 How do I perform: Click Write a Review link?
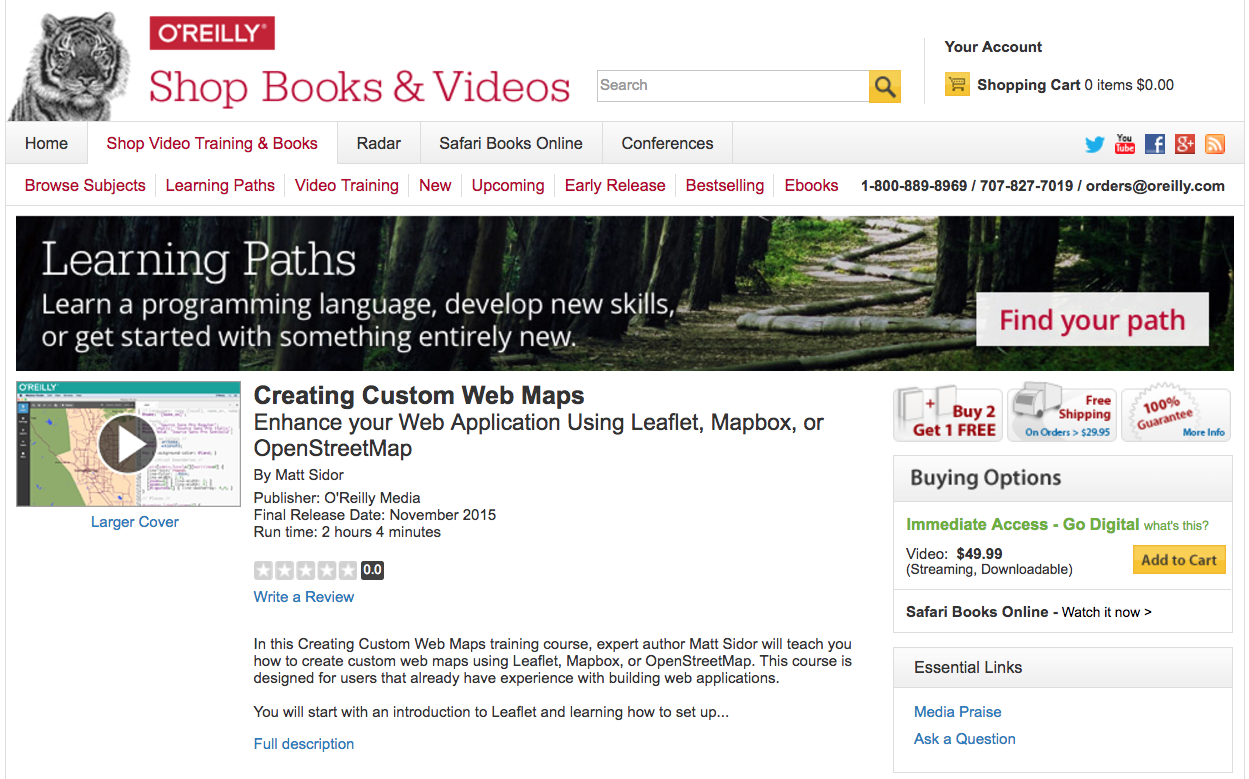pyautogui.click(x=304, y=597)
